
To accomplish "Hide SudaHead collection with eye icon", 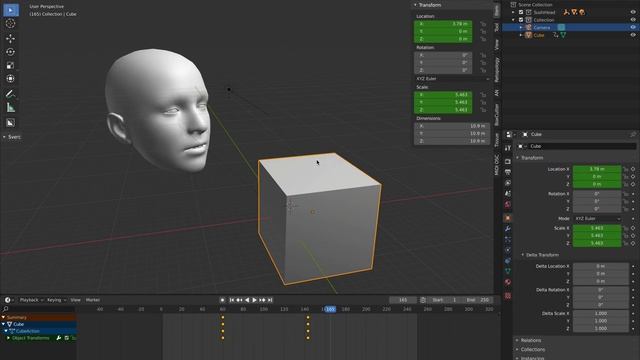I will (x=633, y=12).
